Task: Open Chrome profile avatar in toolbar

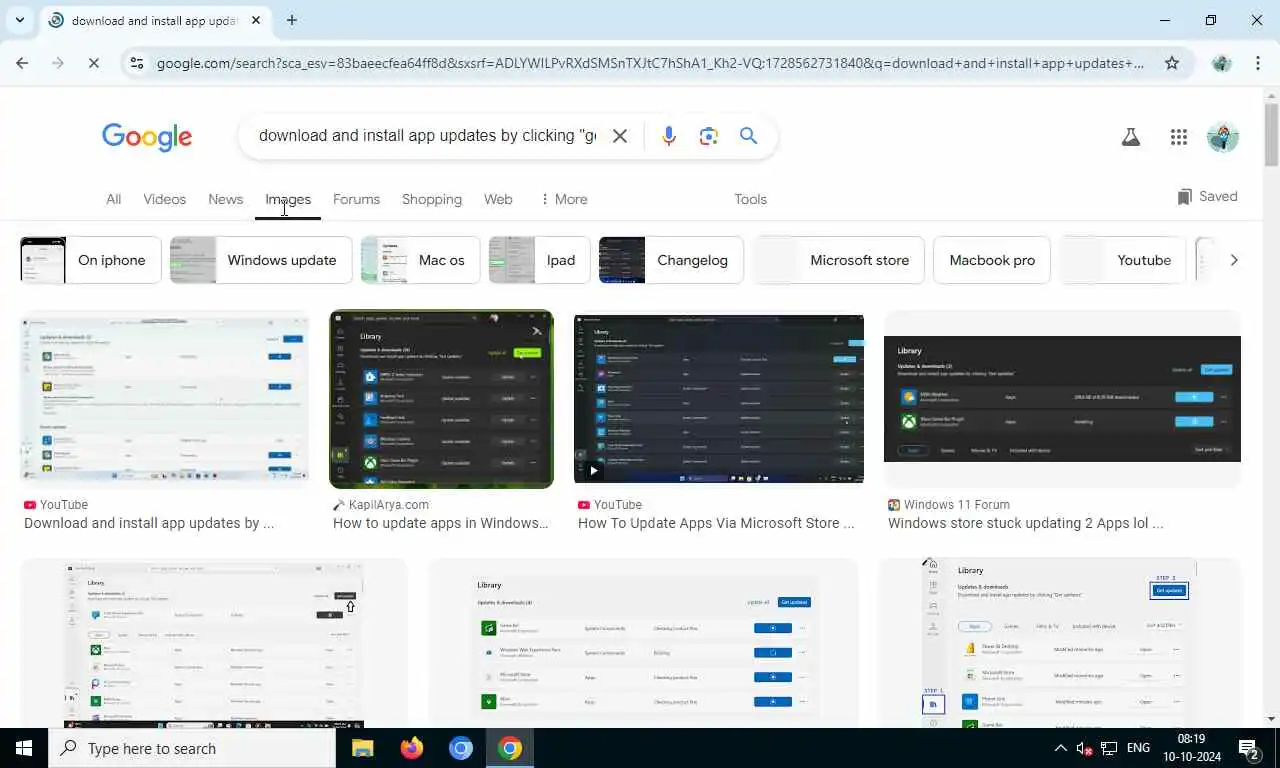Action: coord(1221,63)
